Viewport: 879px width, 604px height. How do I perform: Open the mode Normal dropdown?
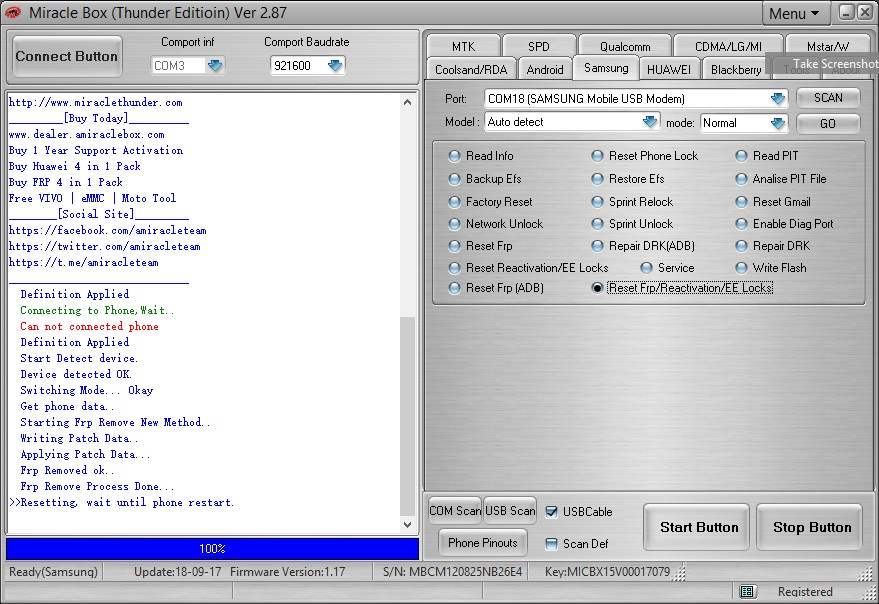[x=778, y=123]
